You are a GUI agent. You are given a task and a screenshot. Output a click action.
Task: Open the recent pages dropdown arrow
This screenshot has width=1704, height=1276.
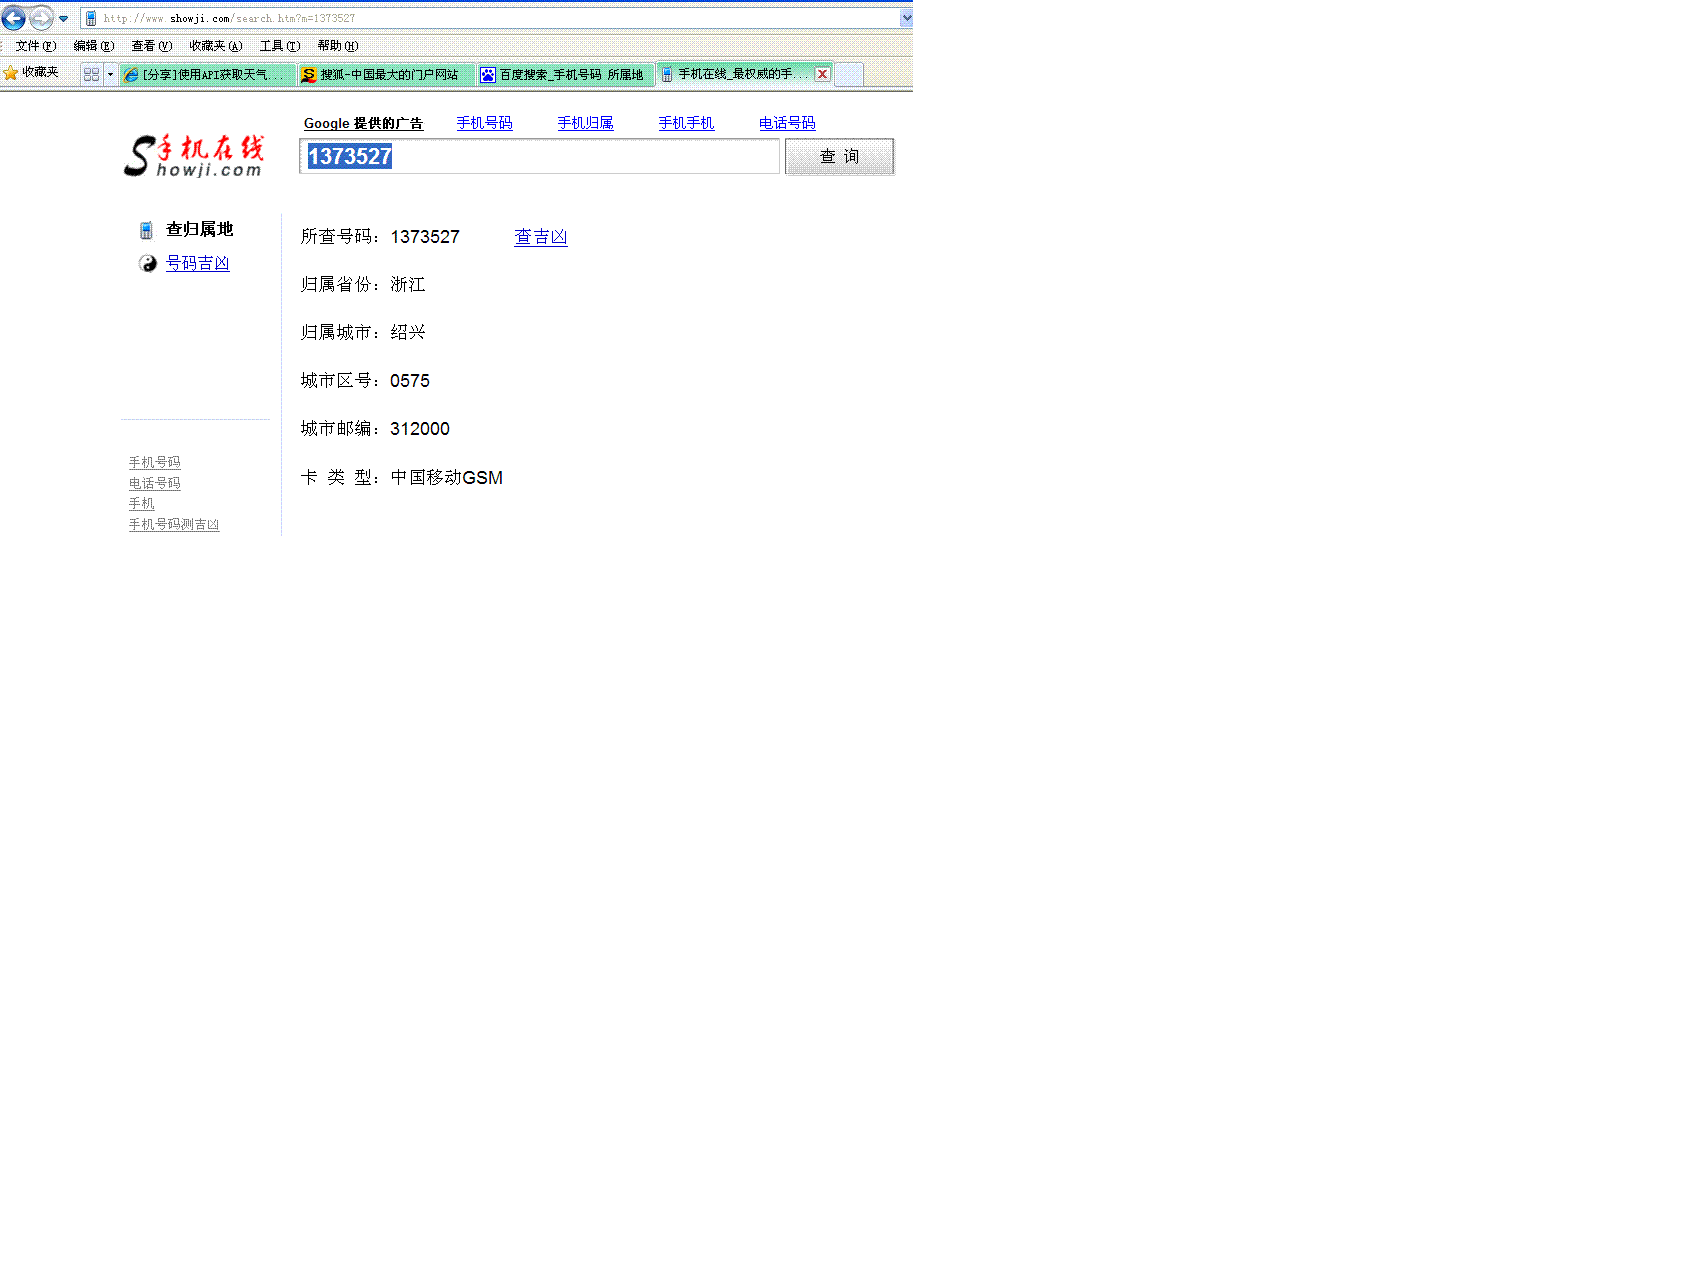coord(64,19)
